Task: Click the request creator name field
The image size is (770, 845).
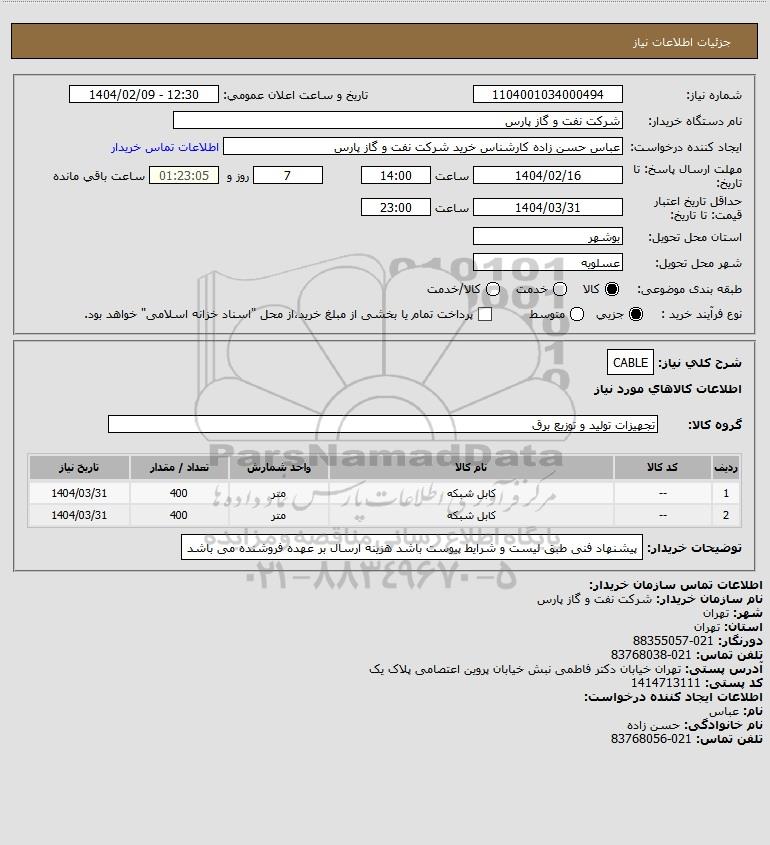Action: [x=423, y=147]
